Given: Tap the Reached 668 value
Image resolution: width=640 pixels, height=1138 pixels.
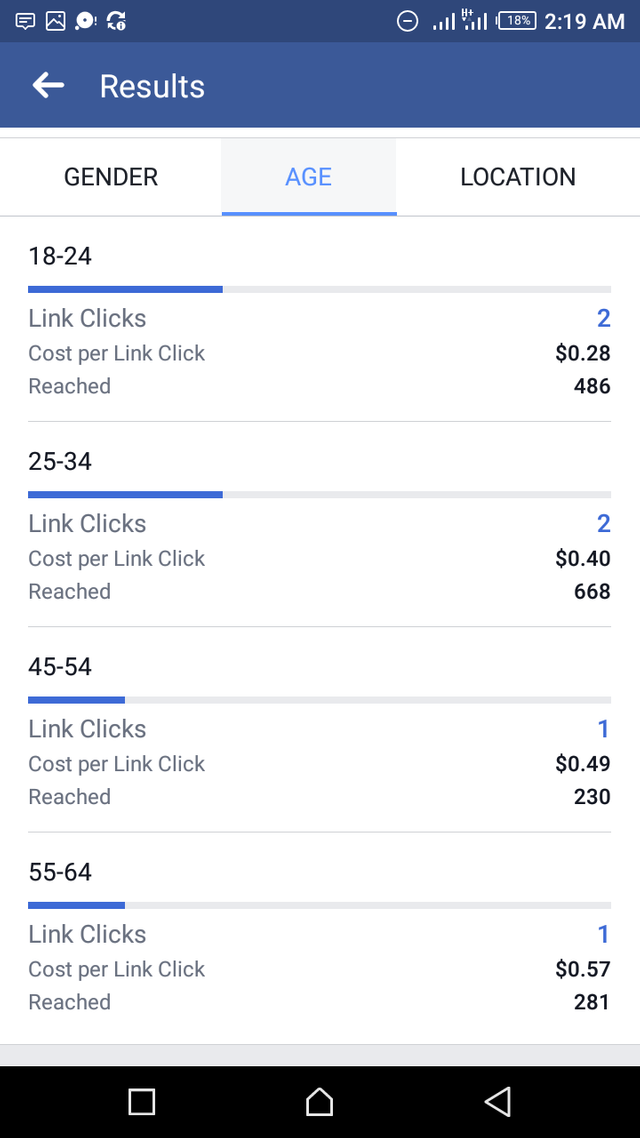Looking at the screenshot, I should pos(592,591).
